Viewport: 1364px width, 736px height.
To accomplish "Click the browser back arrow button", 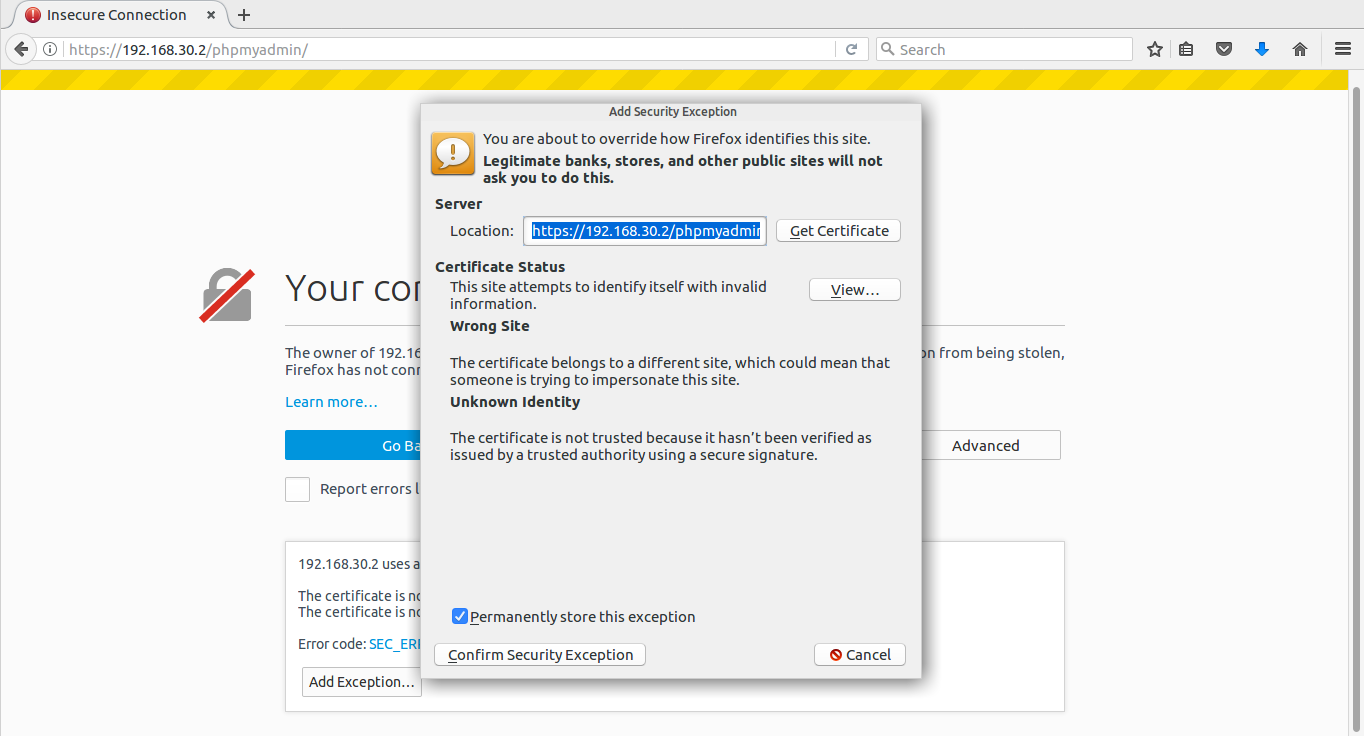I will [x=21, y=49].
